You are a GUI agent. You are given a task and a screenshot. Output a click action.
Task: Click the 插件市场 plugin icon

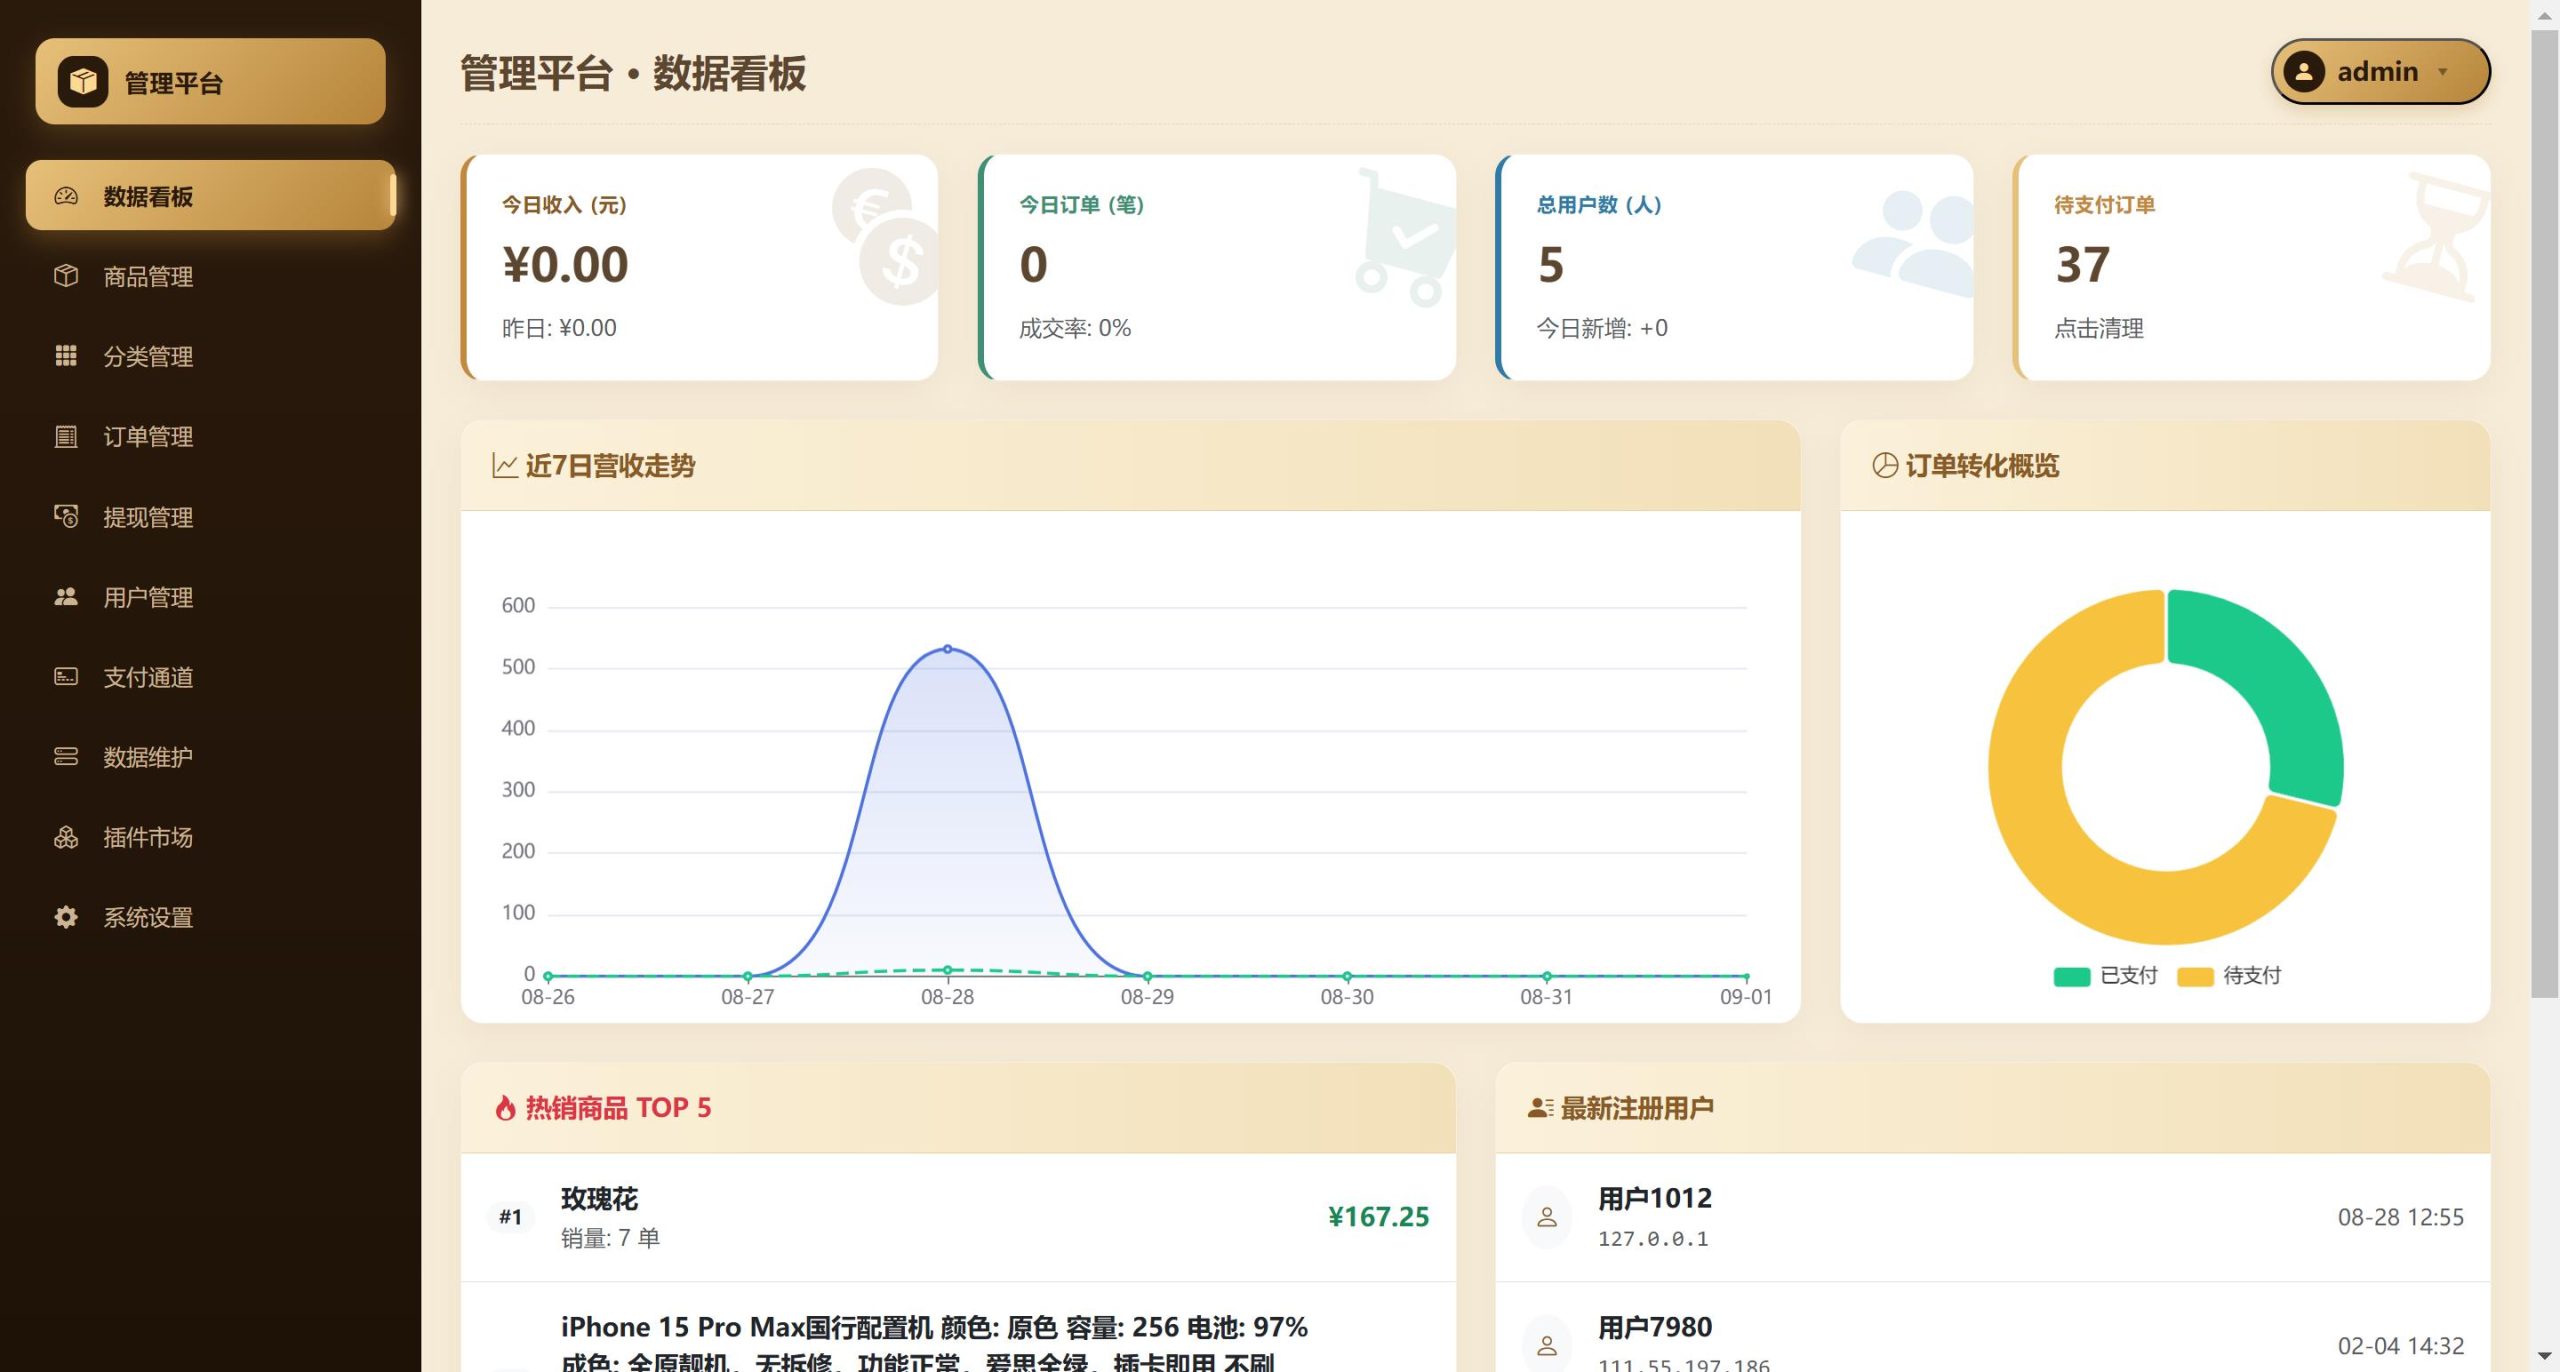tap(66, 837)
